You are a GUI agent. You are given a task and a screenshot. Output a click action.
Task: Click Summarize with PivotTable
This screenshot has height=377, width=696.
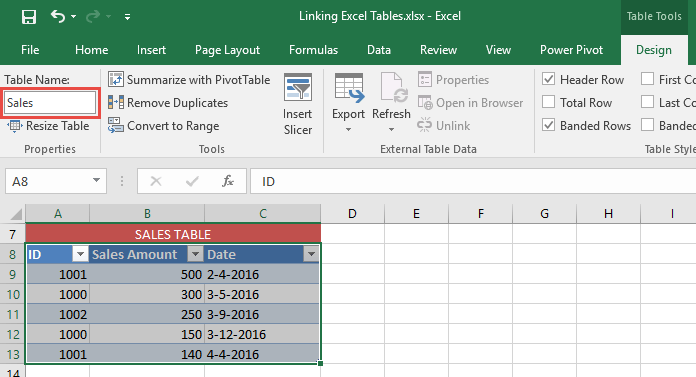tap(189, 79)
